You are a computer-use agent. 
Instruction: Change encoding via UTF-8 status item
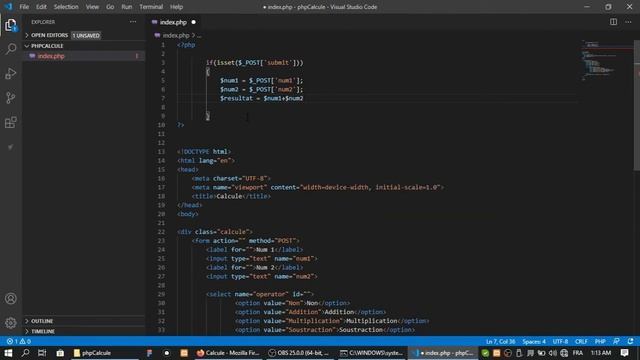point(560,341)
